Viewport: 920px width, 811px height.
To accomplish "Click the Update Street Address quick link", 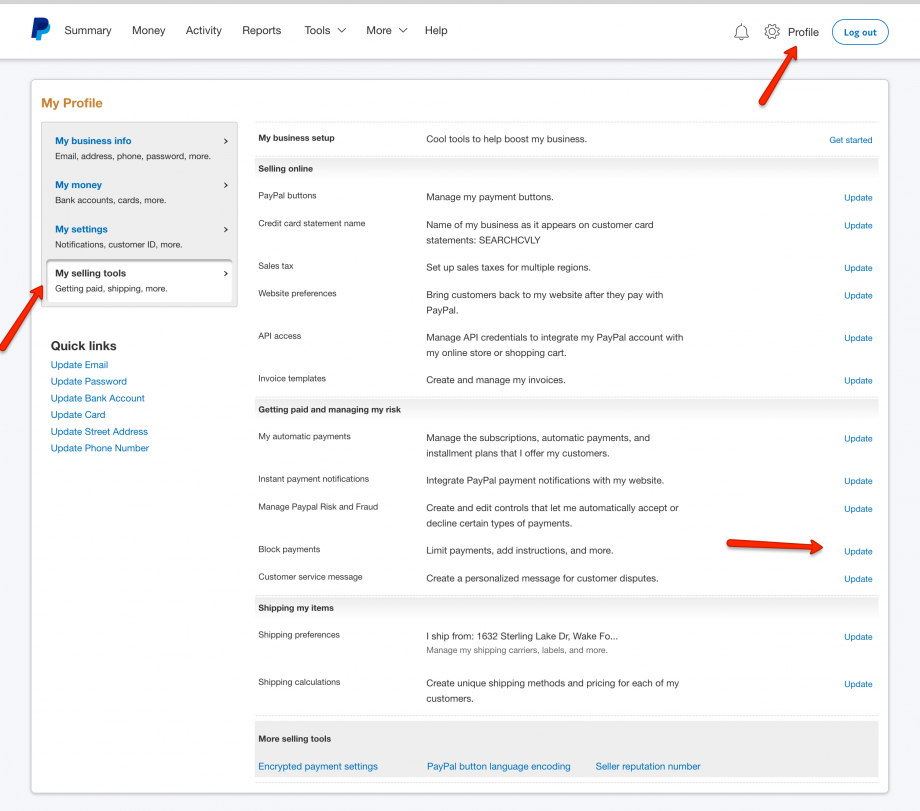I will [99, 432].
